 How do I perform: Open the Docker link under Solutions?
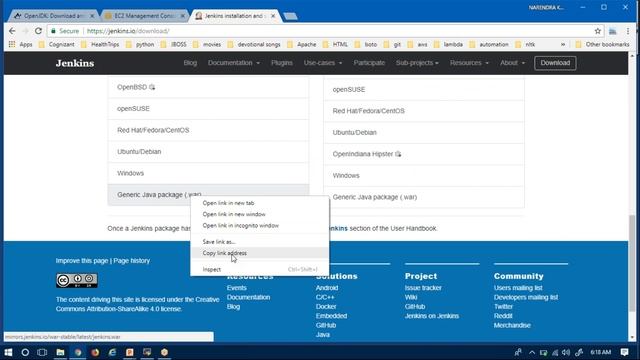(326, 307)
